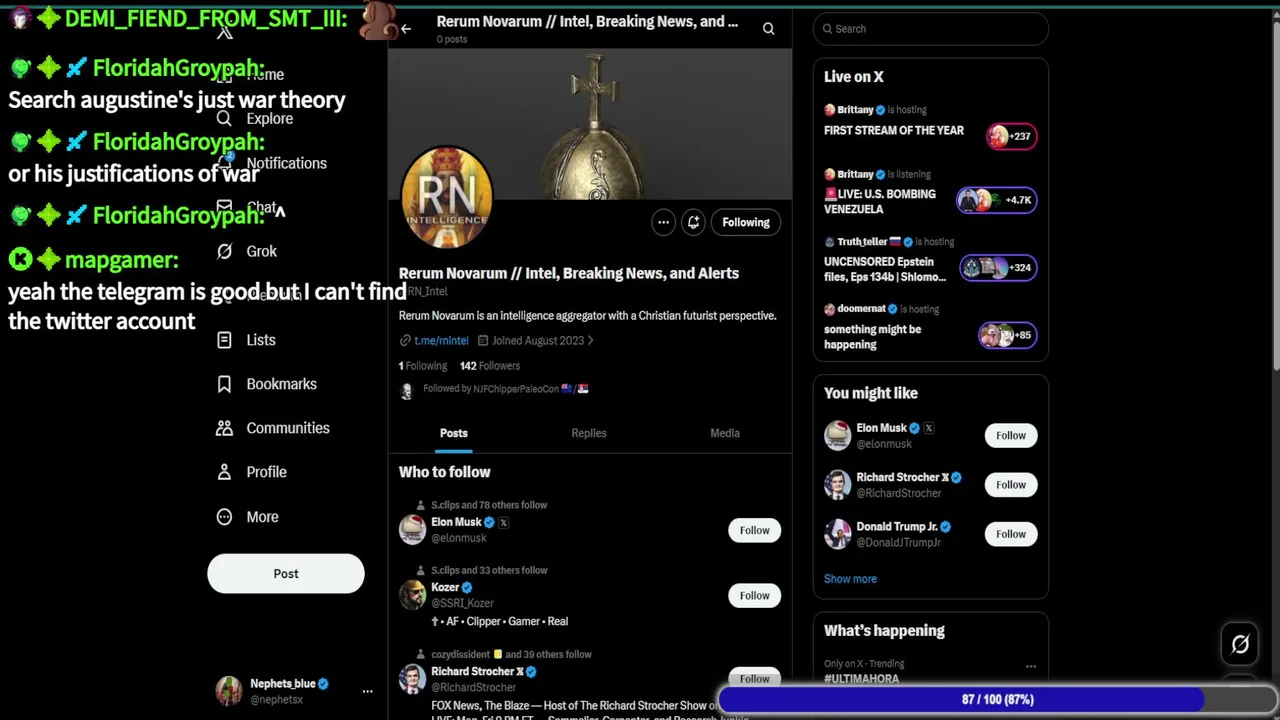The image size is (1280, 720).
Task: Open Explore in the sidebar
Action: [269, 118]
